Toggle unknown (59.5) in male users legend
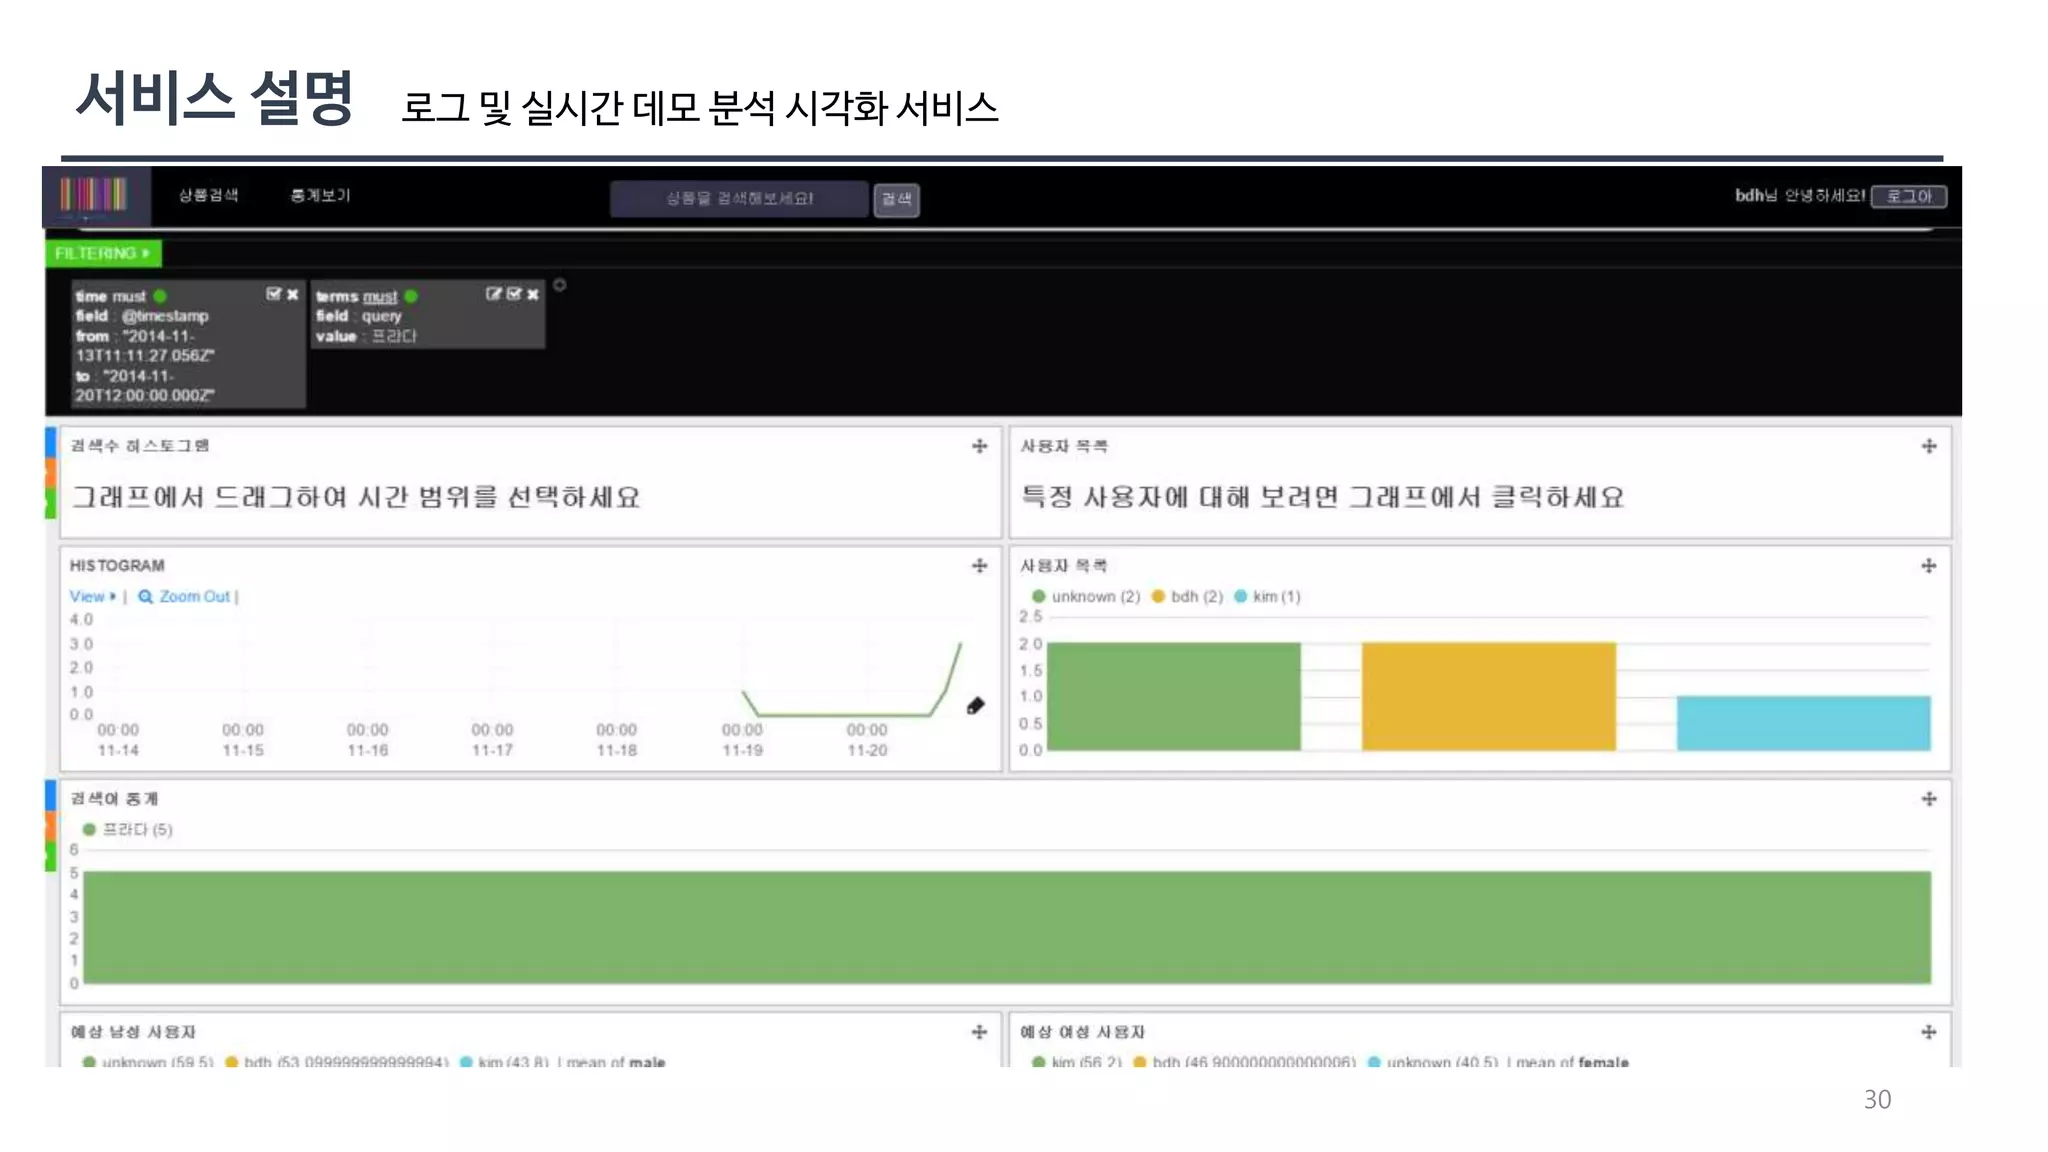This screenshot has height=1152, width=2048. 148,1061
